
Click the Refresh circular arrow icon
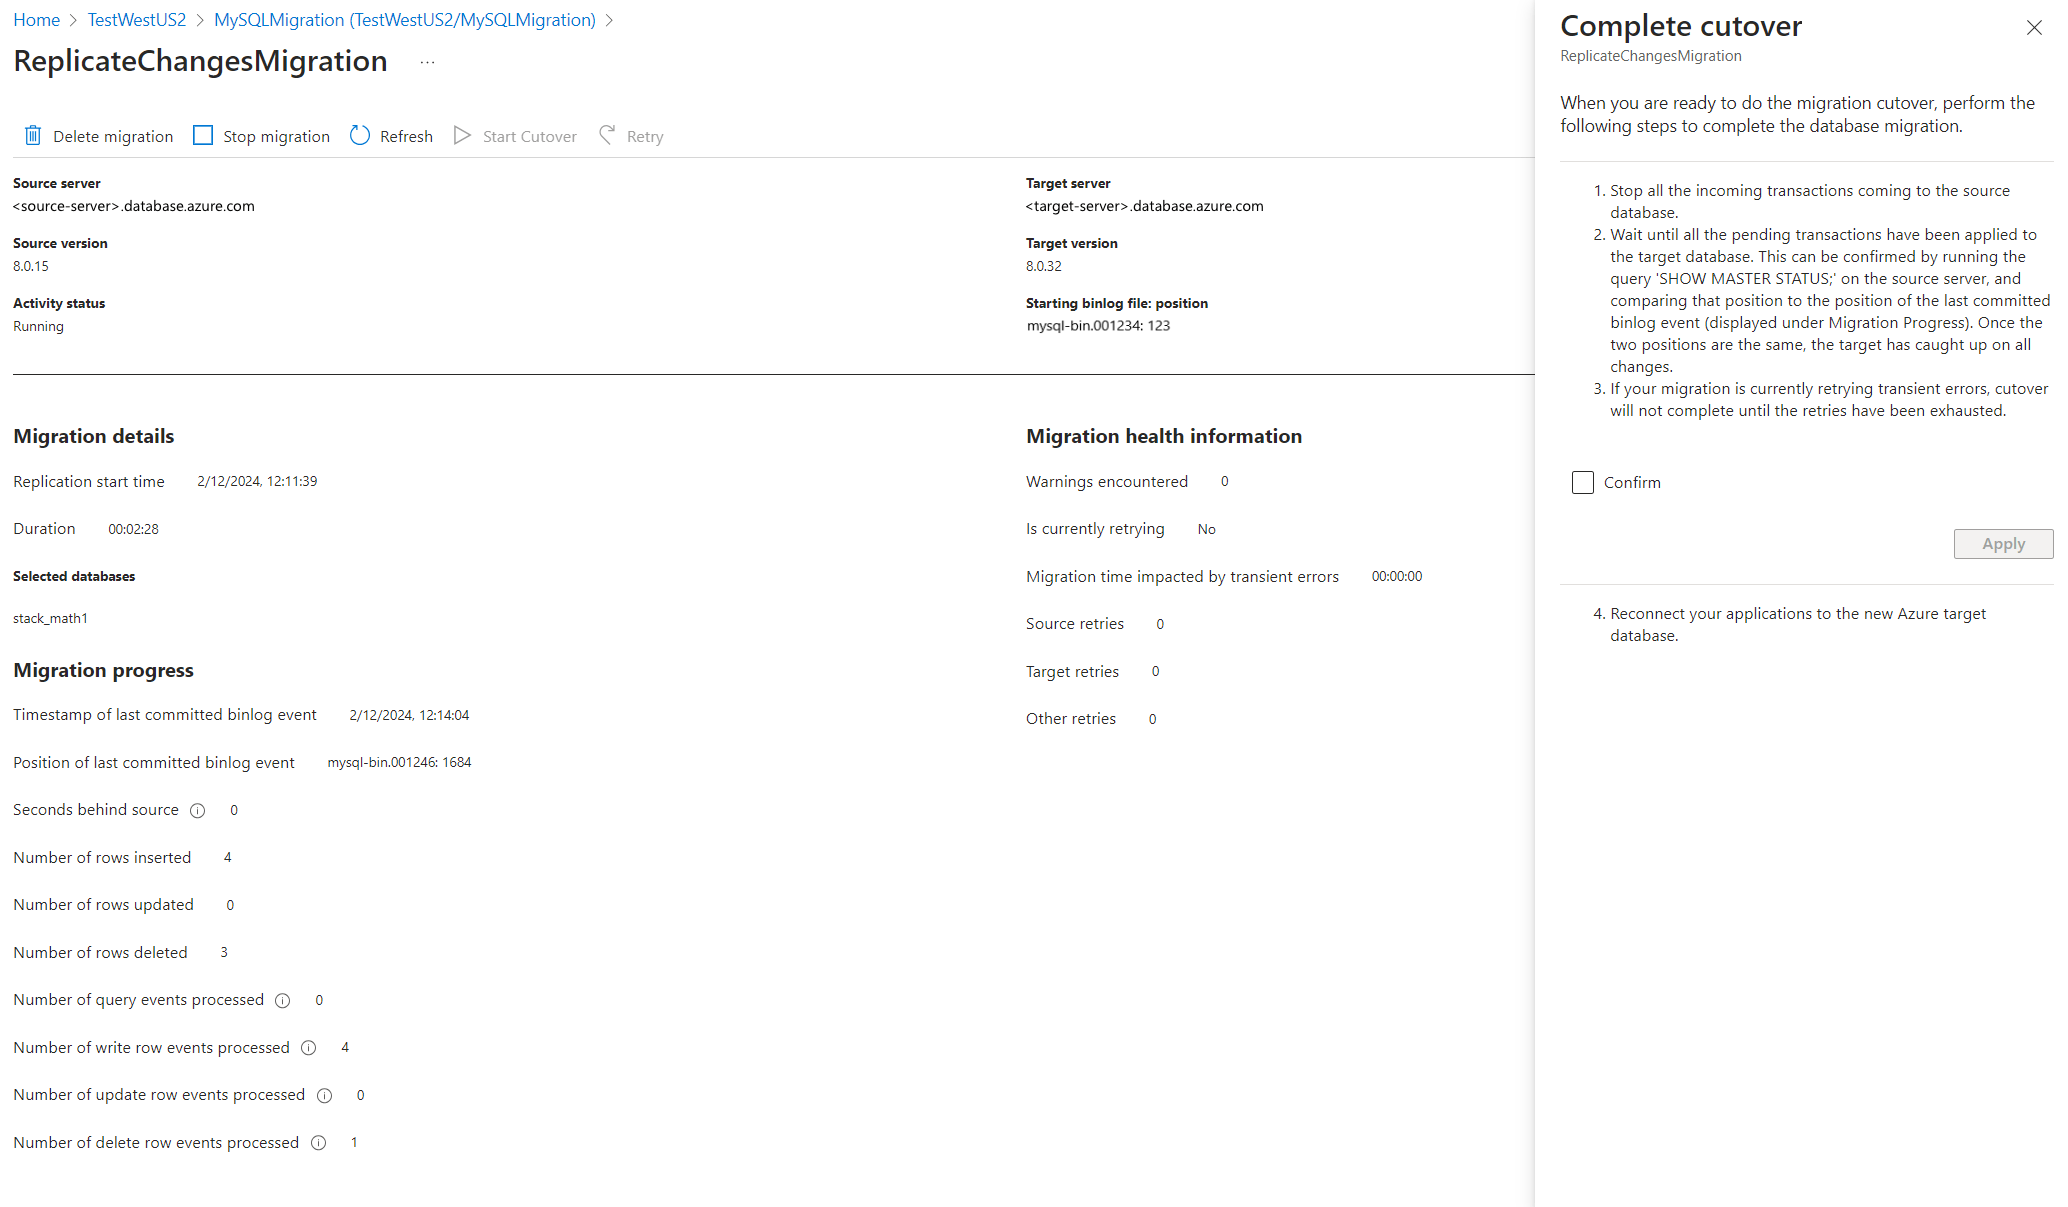360,136
